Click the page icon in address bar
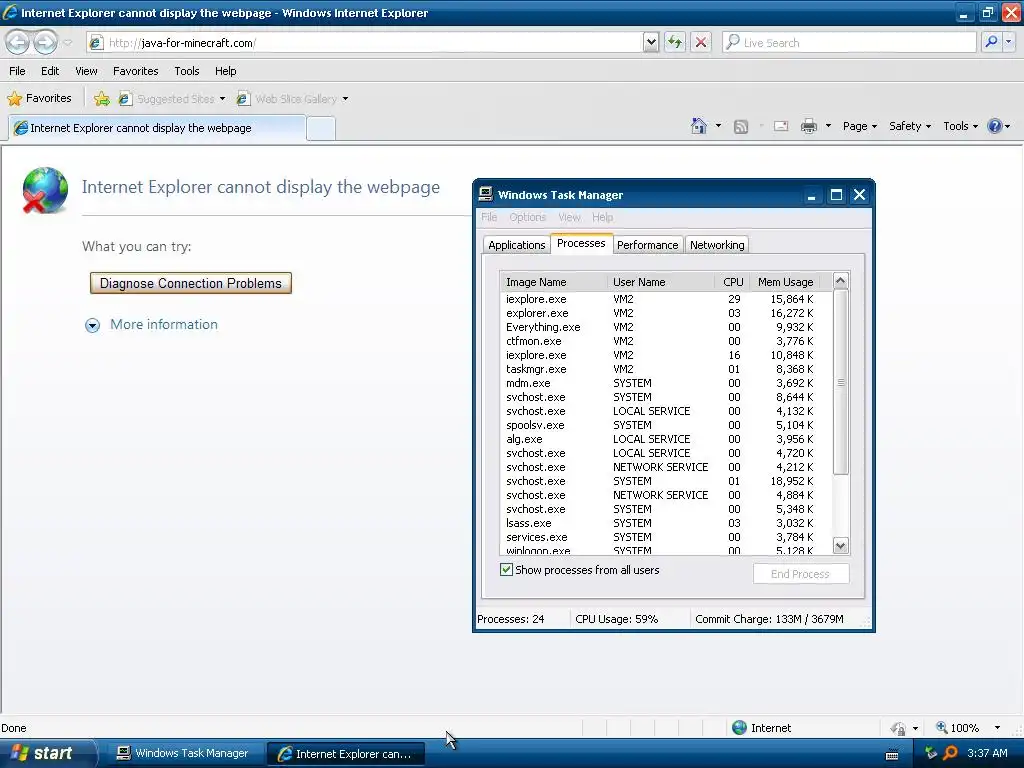 (96, 43)
